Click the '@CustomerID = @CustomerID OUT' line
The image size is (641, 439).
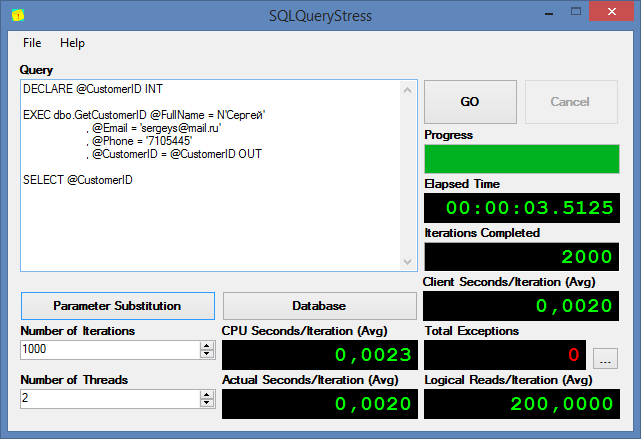tap(174, 155)
